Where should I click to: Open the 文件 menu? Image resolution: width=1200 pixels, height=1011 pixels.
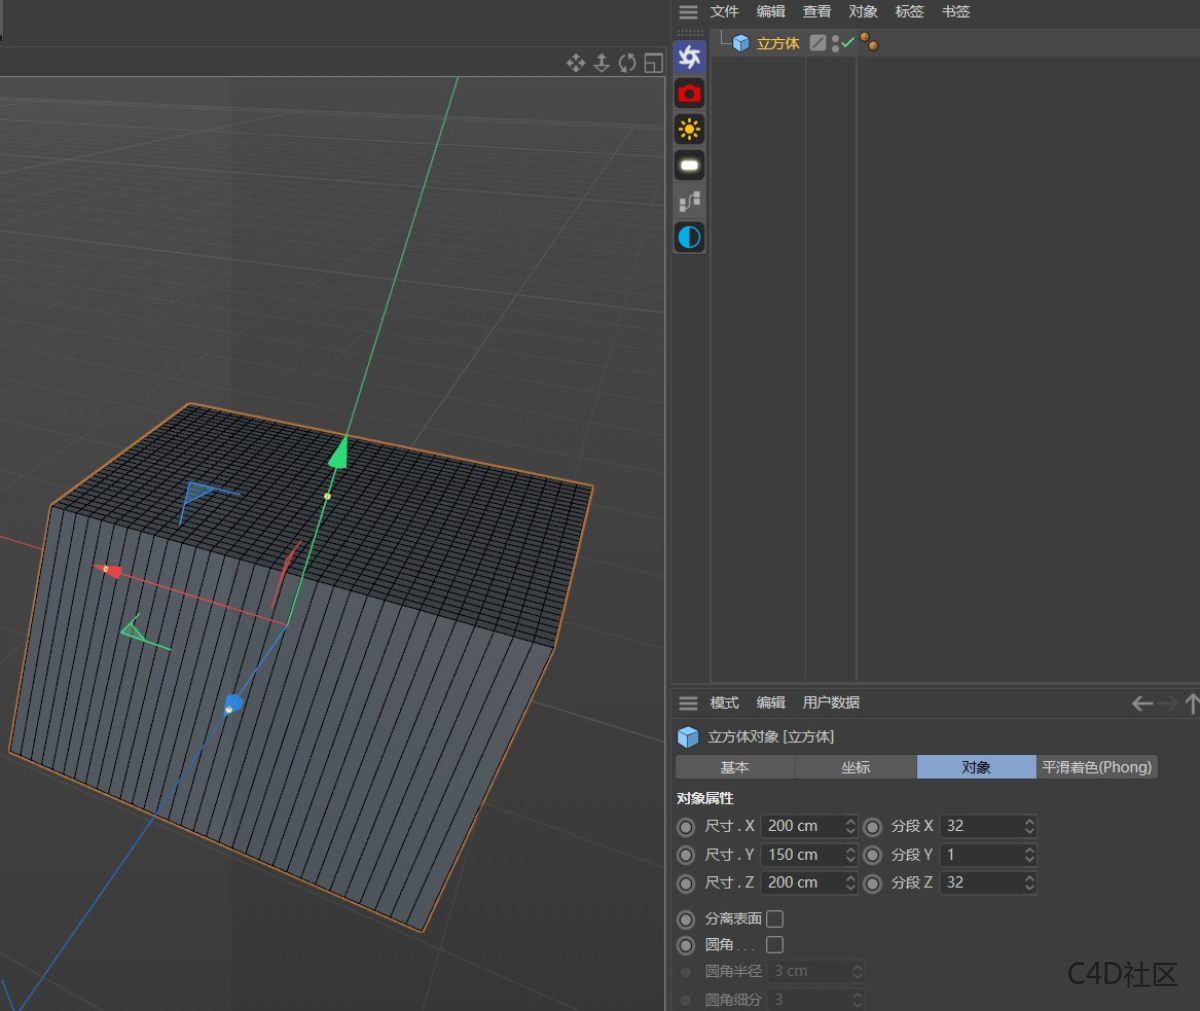coord(724,12)
